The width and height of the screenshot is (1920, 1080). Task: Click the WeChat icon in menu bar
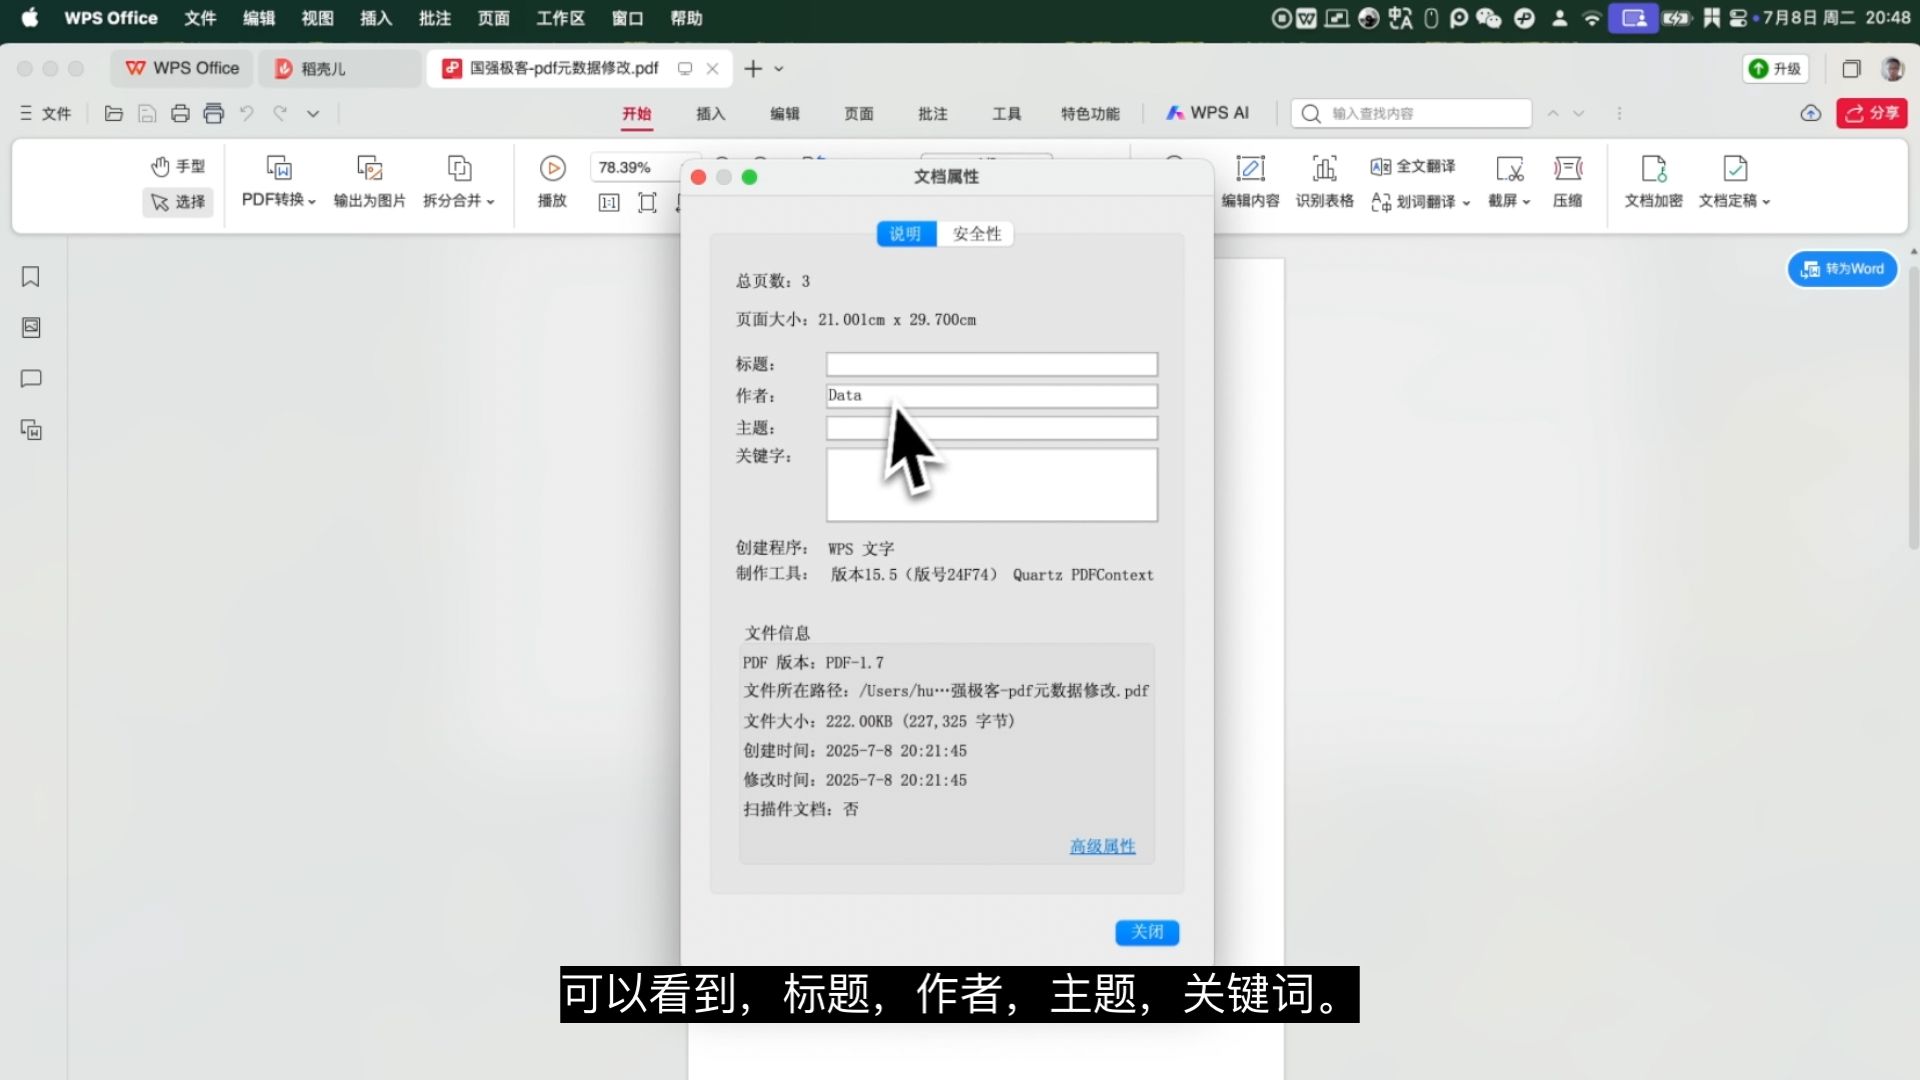coord(1489,18)
